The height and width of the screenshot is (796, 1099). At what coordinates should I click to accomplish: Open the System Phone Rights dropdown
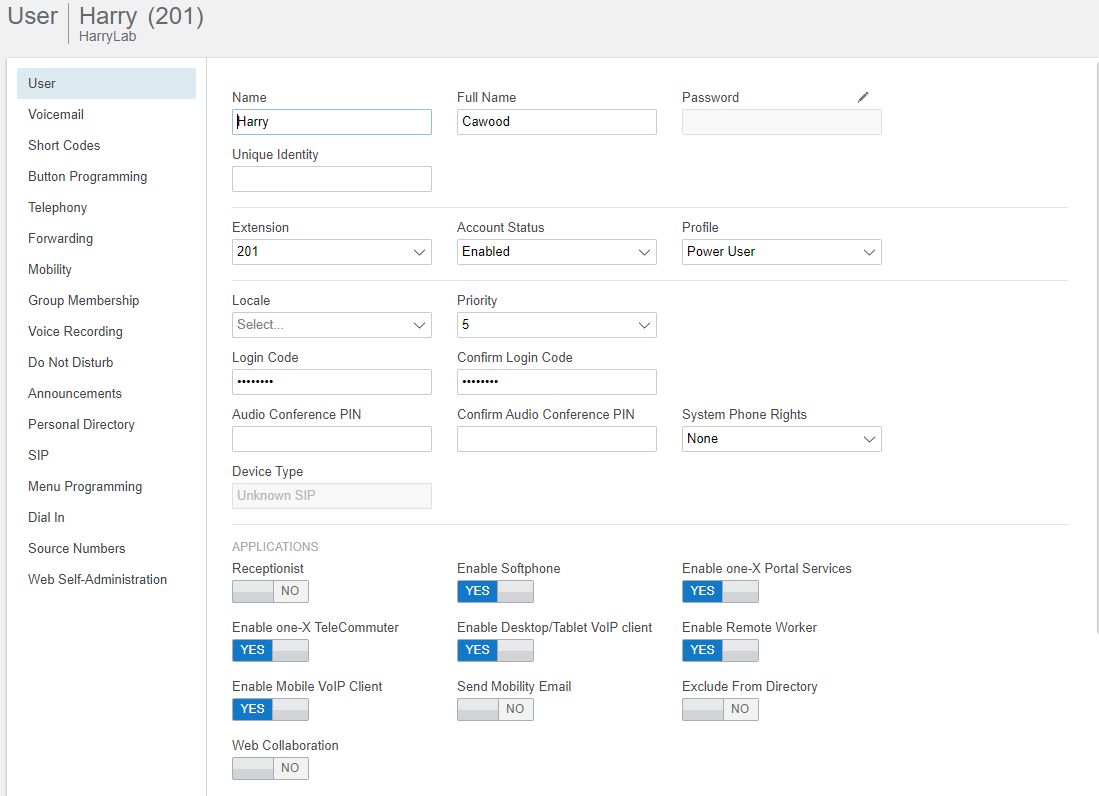pos(781,439)
